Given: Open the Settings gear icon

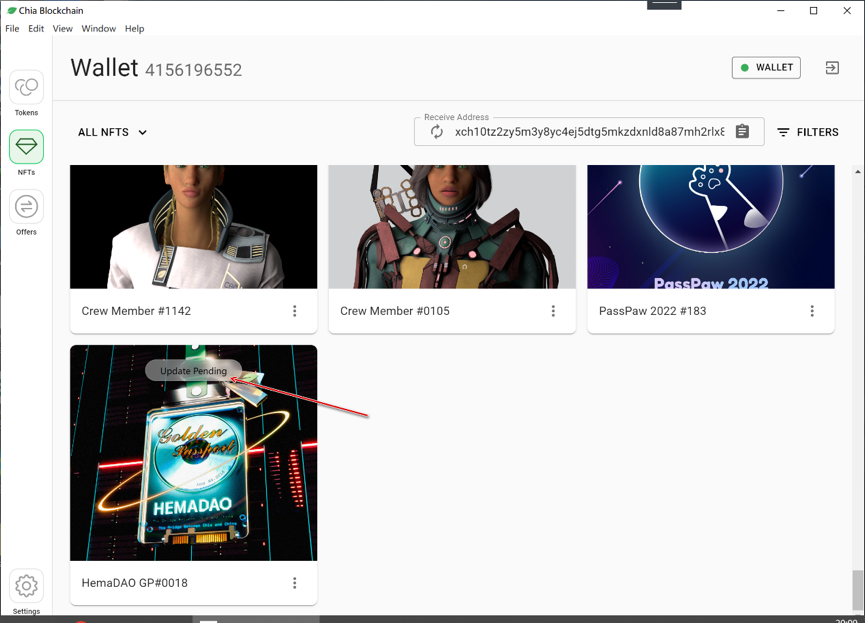Looking at the screenshot, I should click(x=26, y=586).
